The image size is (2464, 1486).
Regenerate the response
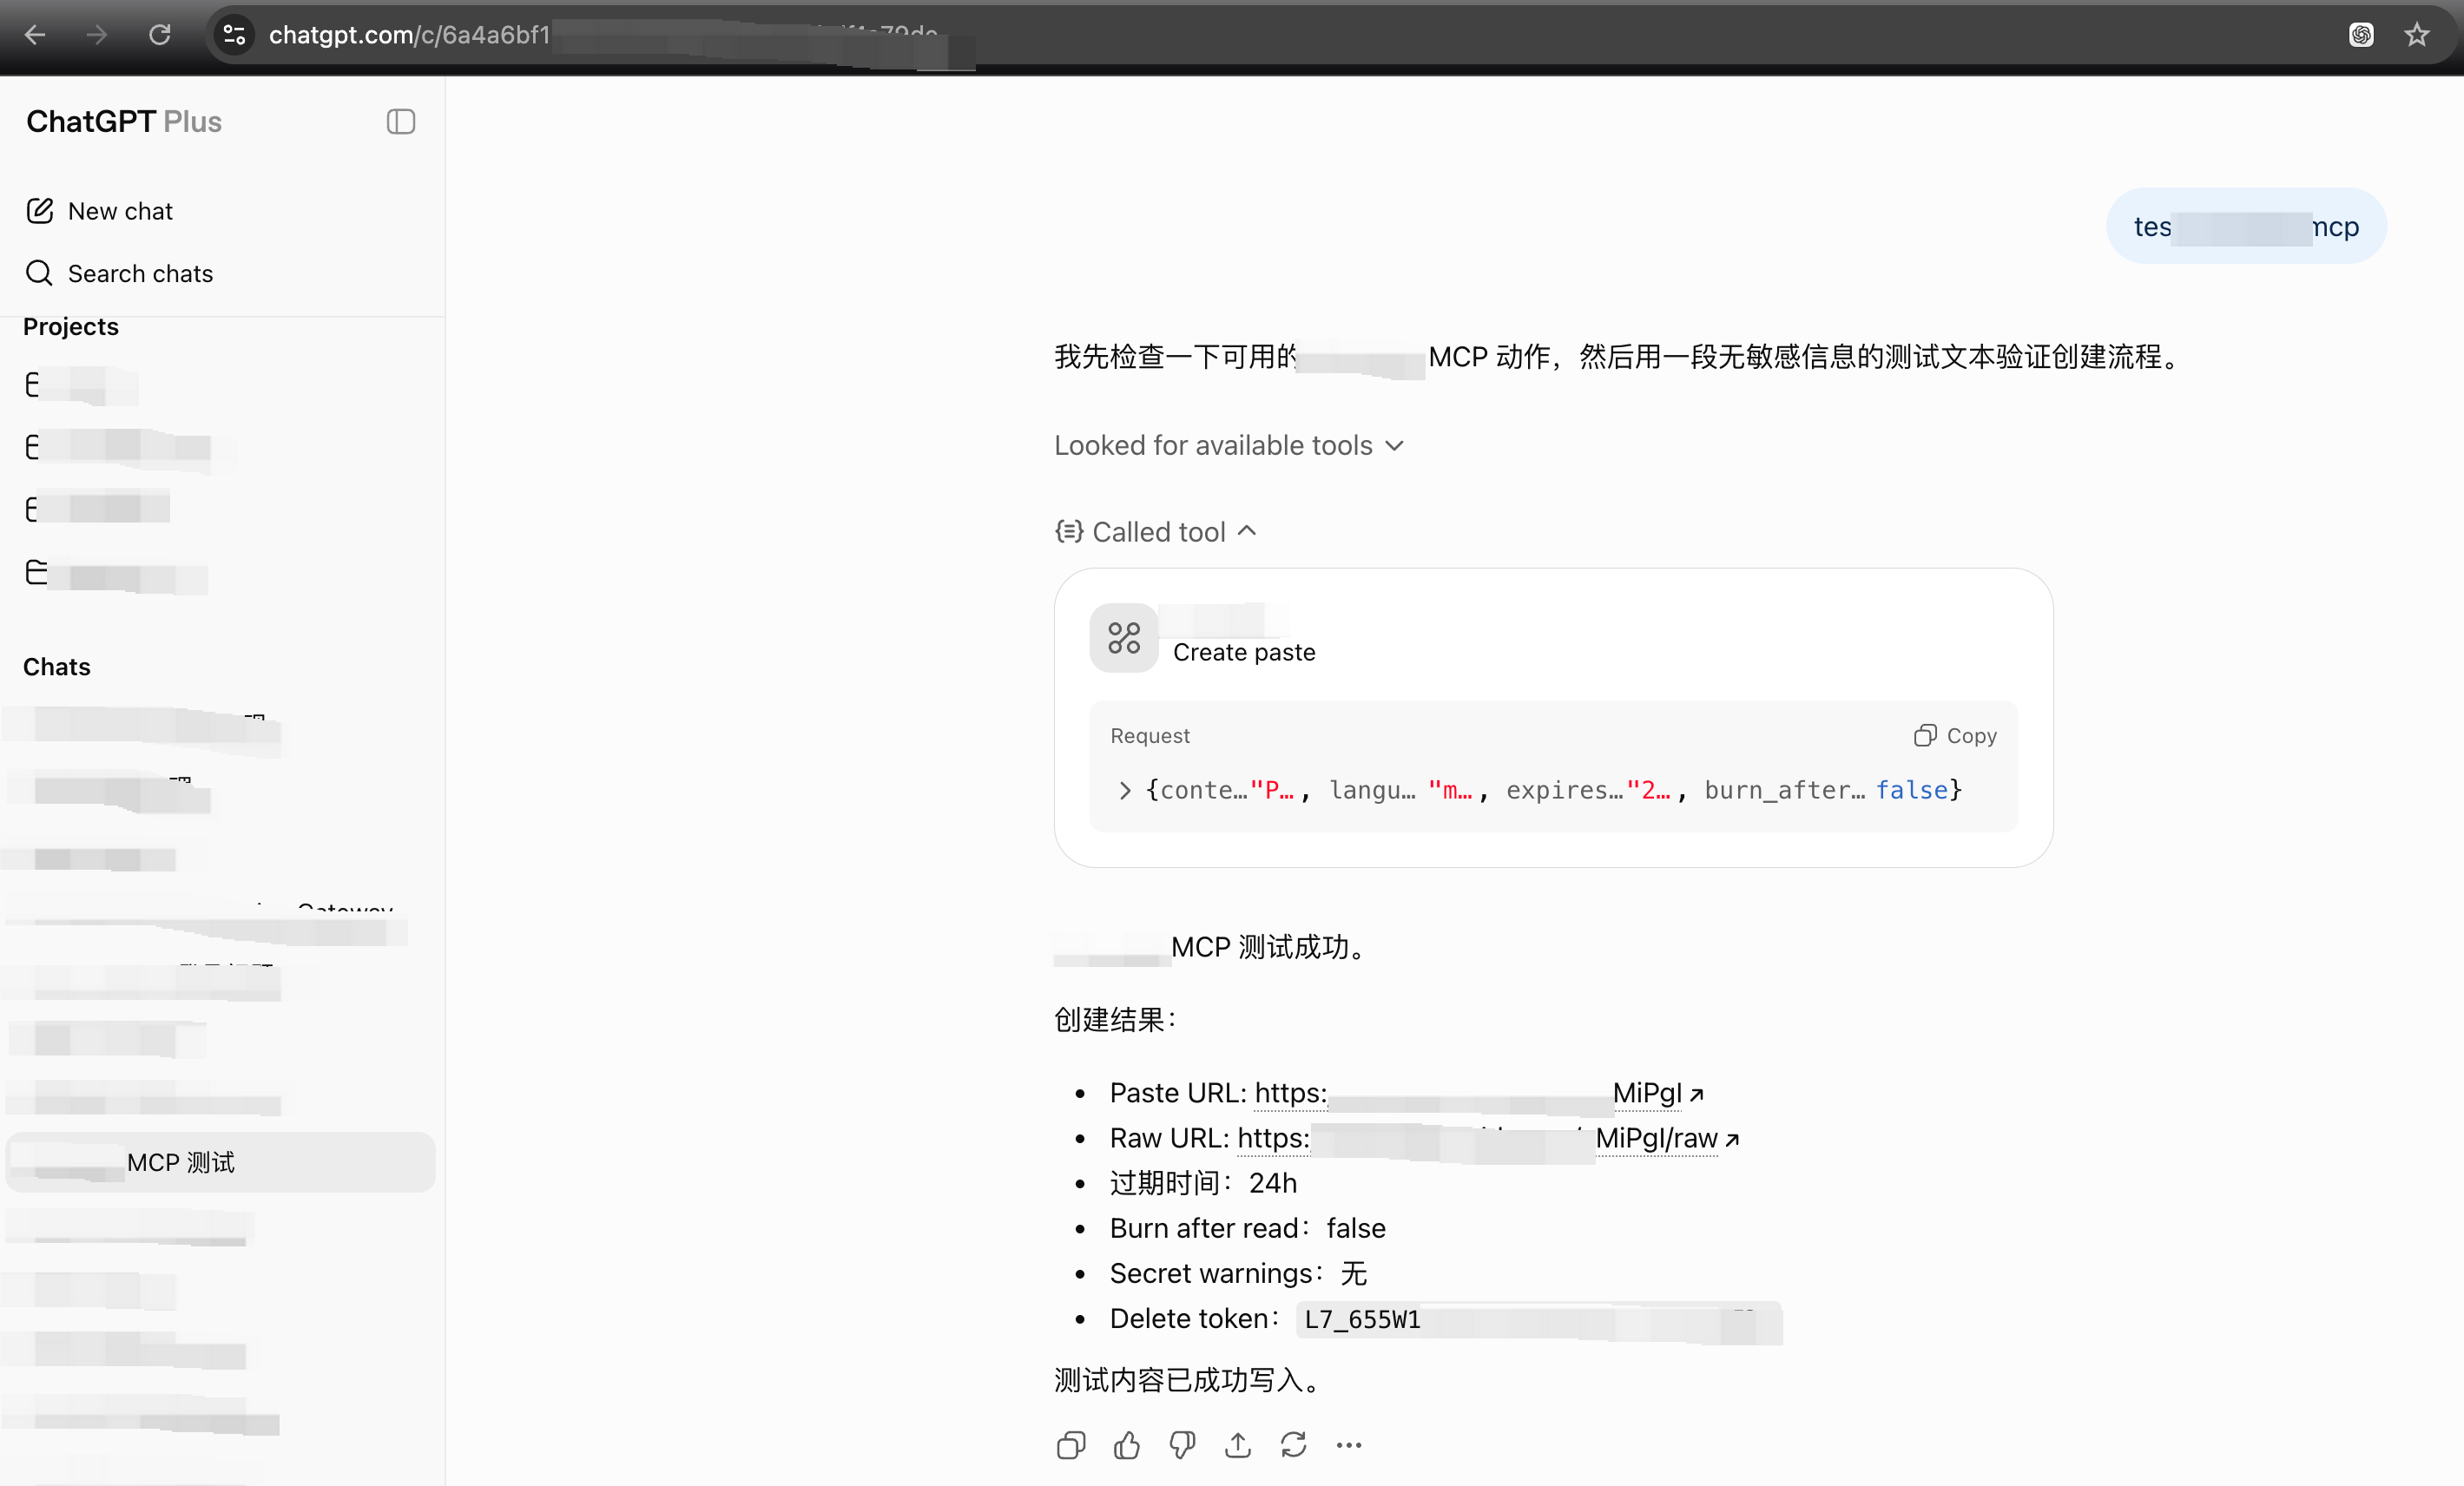coord(1294,1445)
